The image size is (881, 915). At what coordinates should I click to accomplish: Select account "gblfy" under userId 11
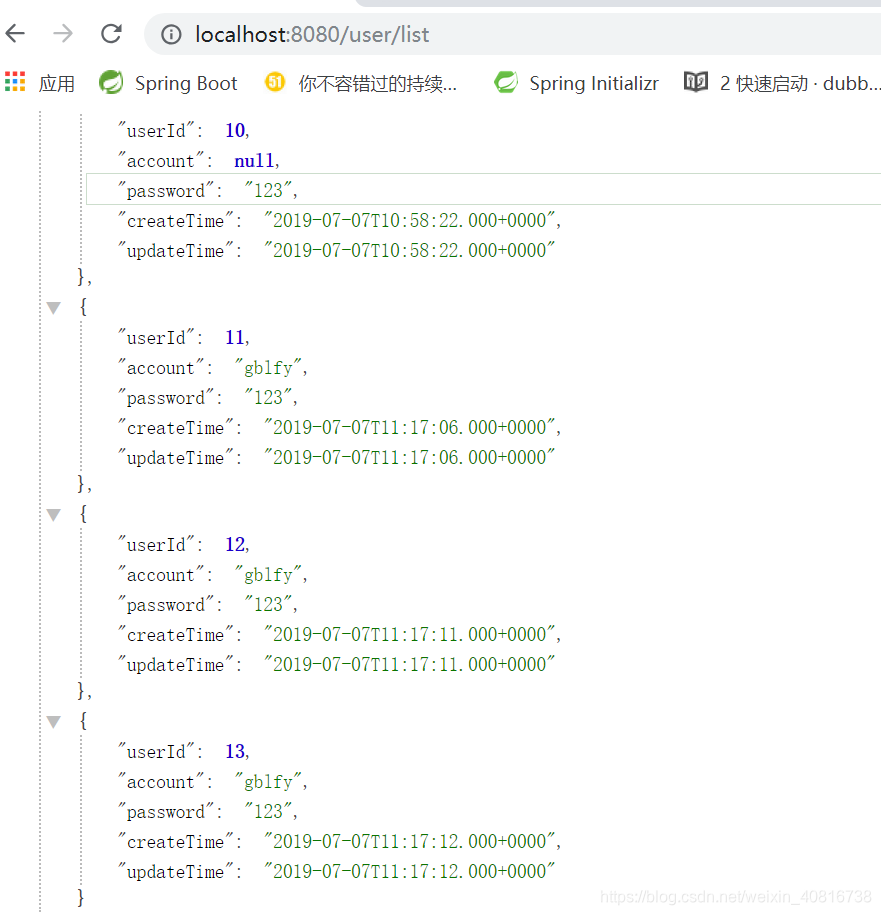[x=268, y=368]
